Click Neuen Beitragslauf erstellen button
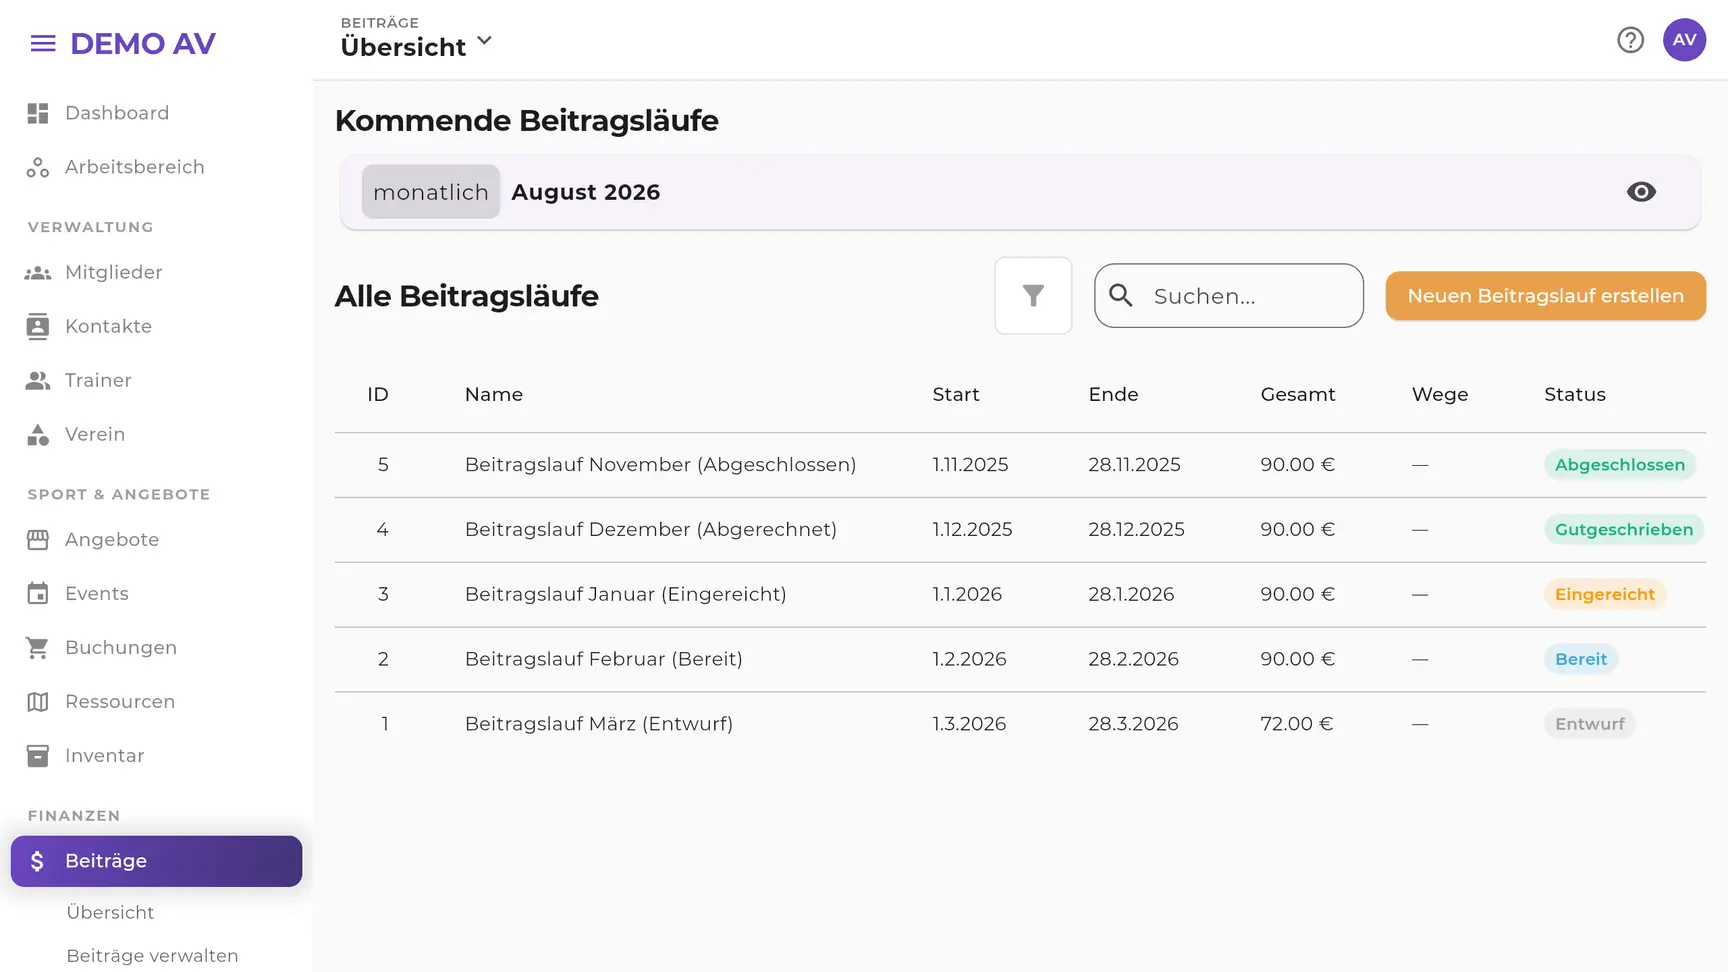The width and height of the screenshot is (1728, 972). pyautogui.click(x=1545, y=296)
